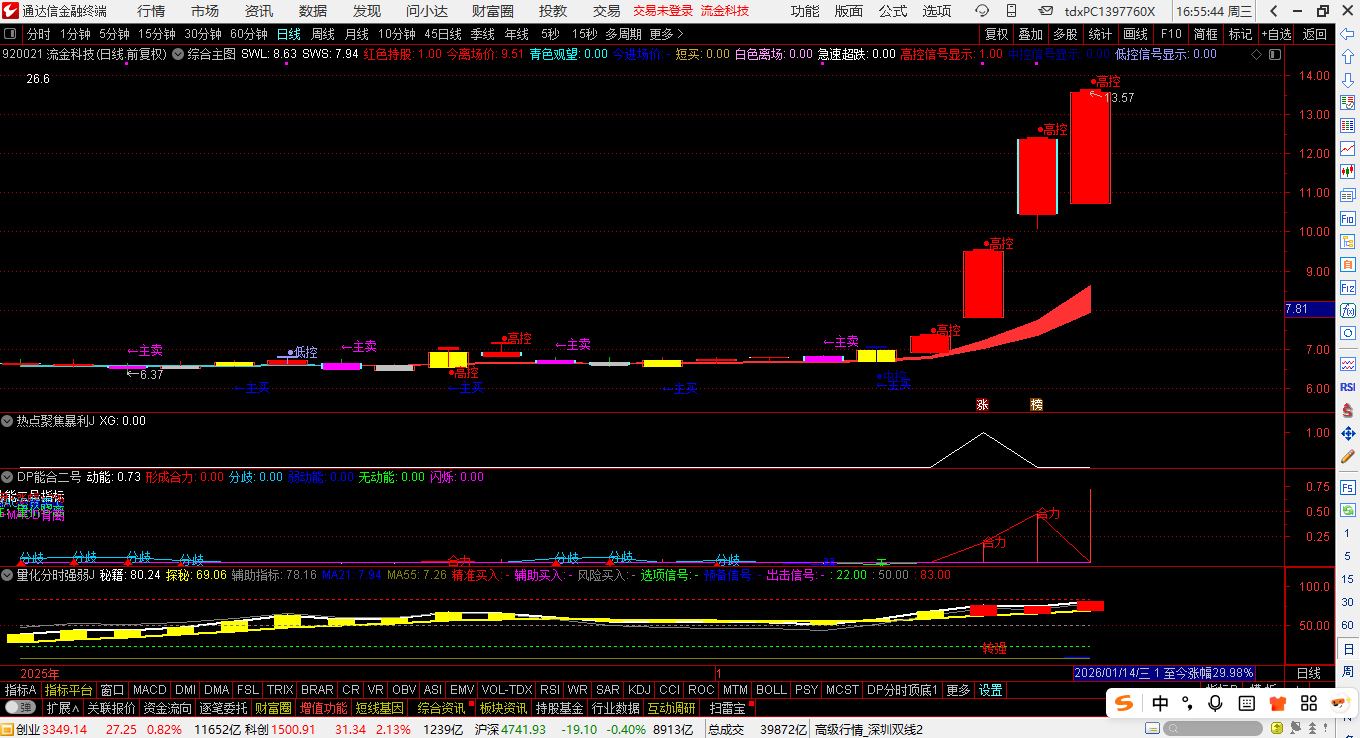Toggle the circle marker beside 量化分时强弱J
Image resolution: width=1360 pixels, height=738 pixels.
8,575
